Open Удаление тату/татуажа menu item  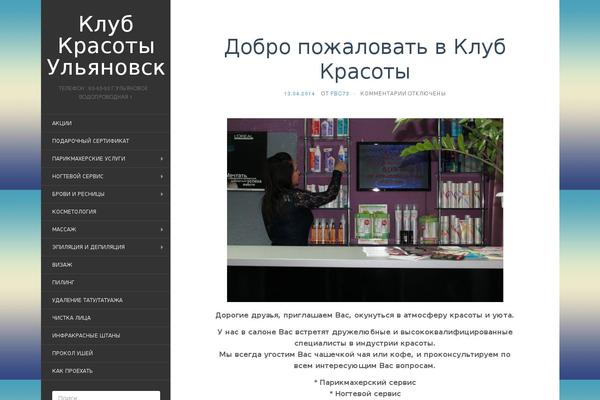point(106,300)
